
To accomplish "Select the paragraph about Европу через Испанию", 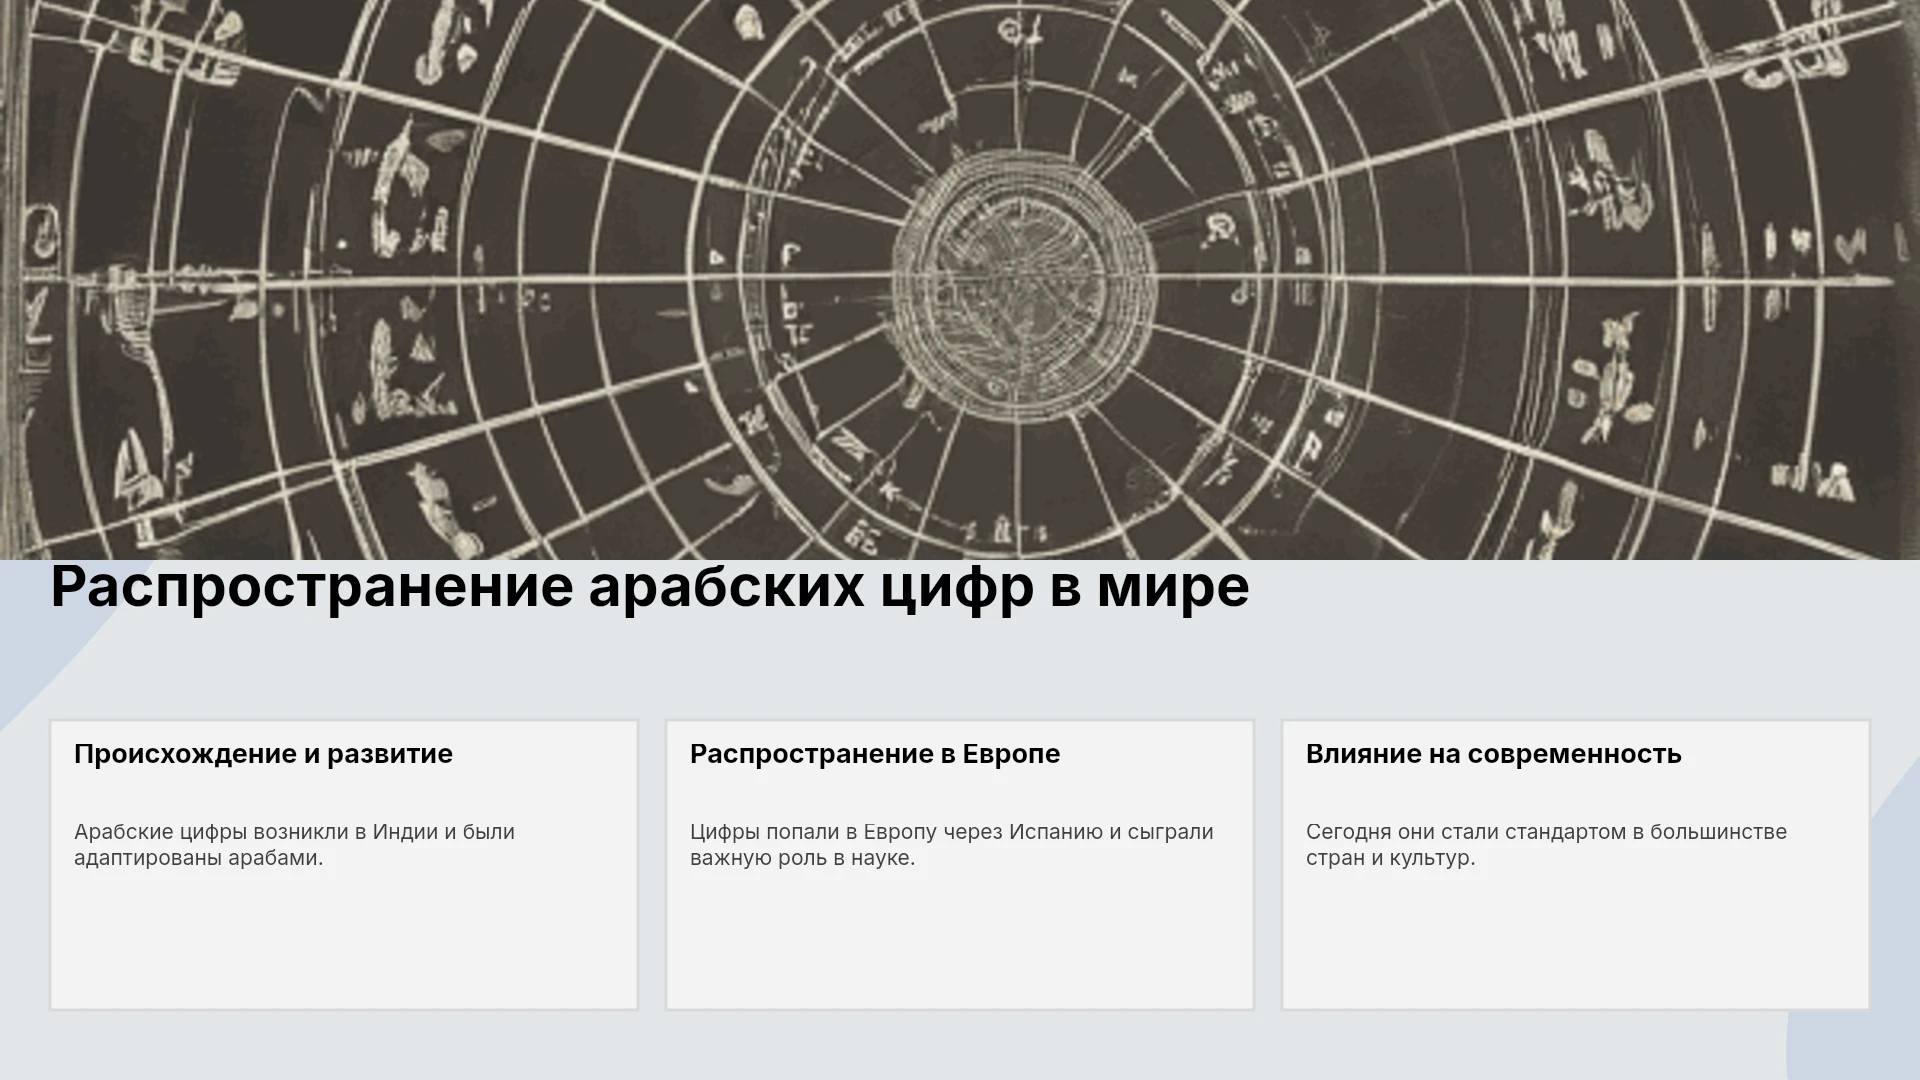I will tap(951, 845).
